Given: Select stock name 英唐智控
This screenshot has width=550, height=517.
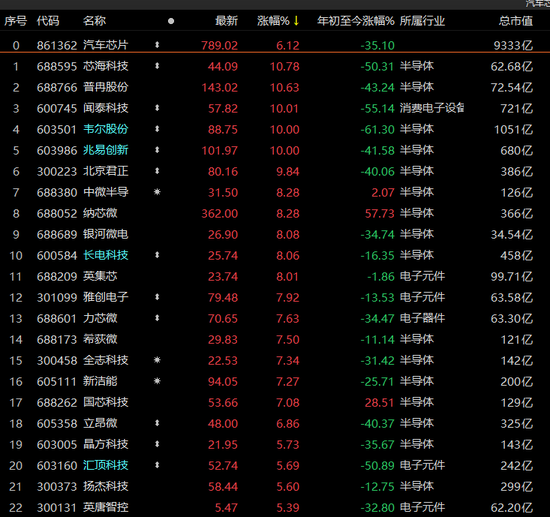Looking at the screenshot, I should pos(106,507).
